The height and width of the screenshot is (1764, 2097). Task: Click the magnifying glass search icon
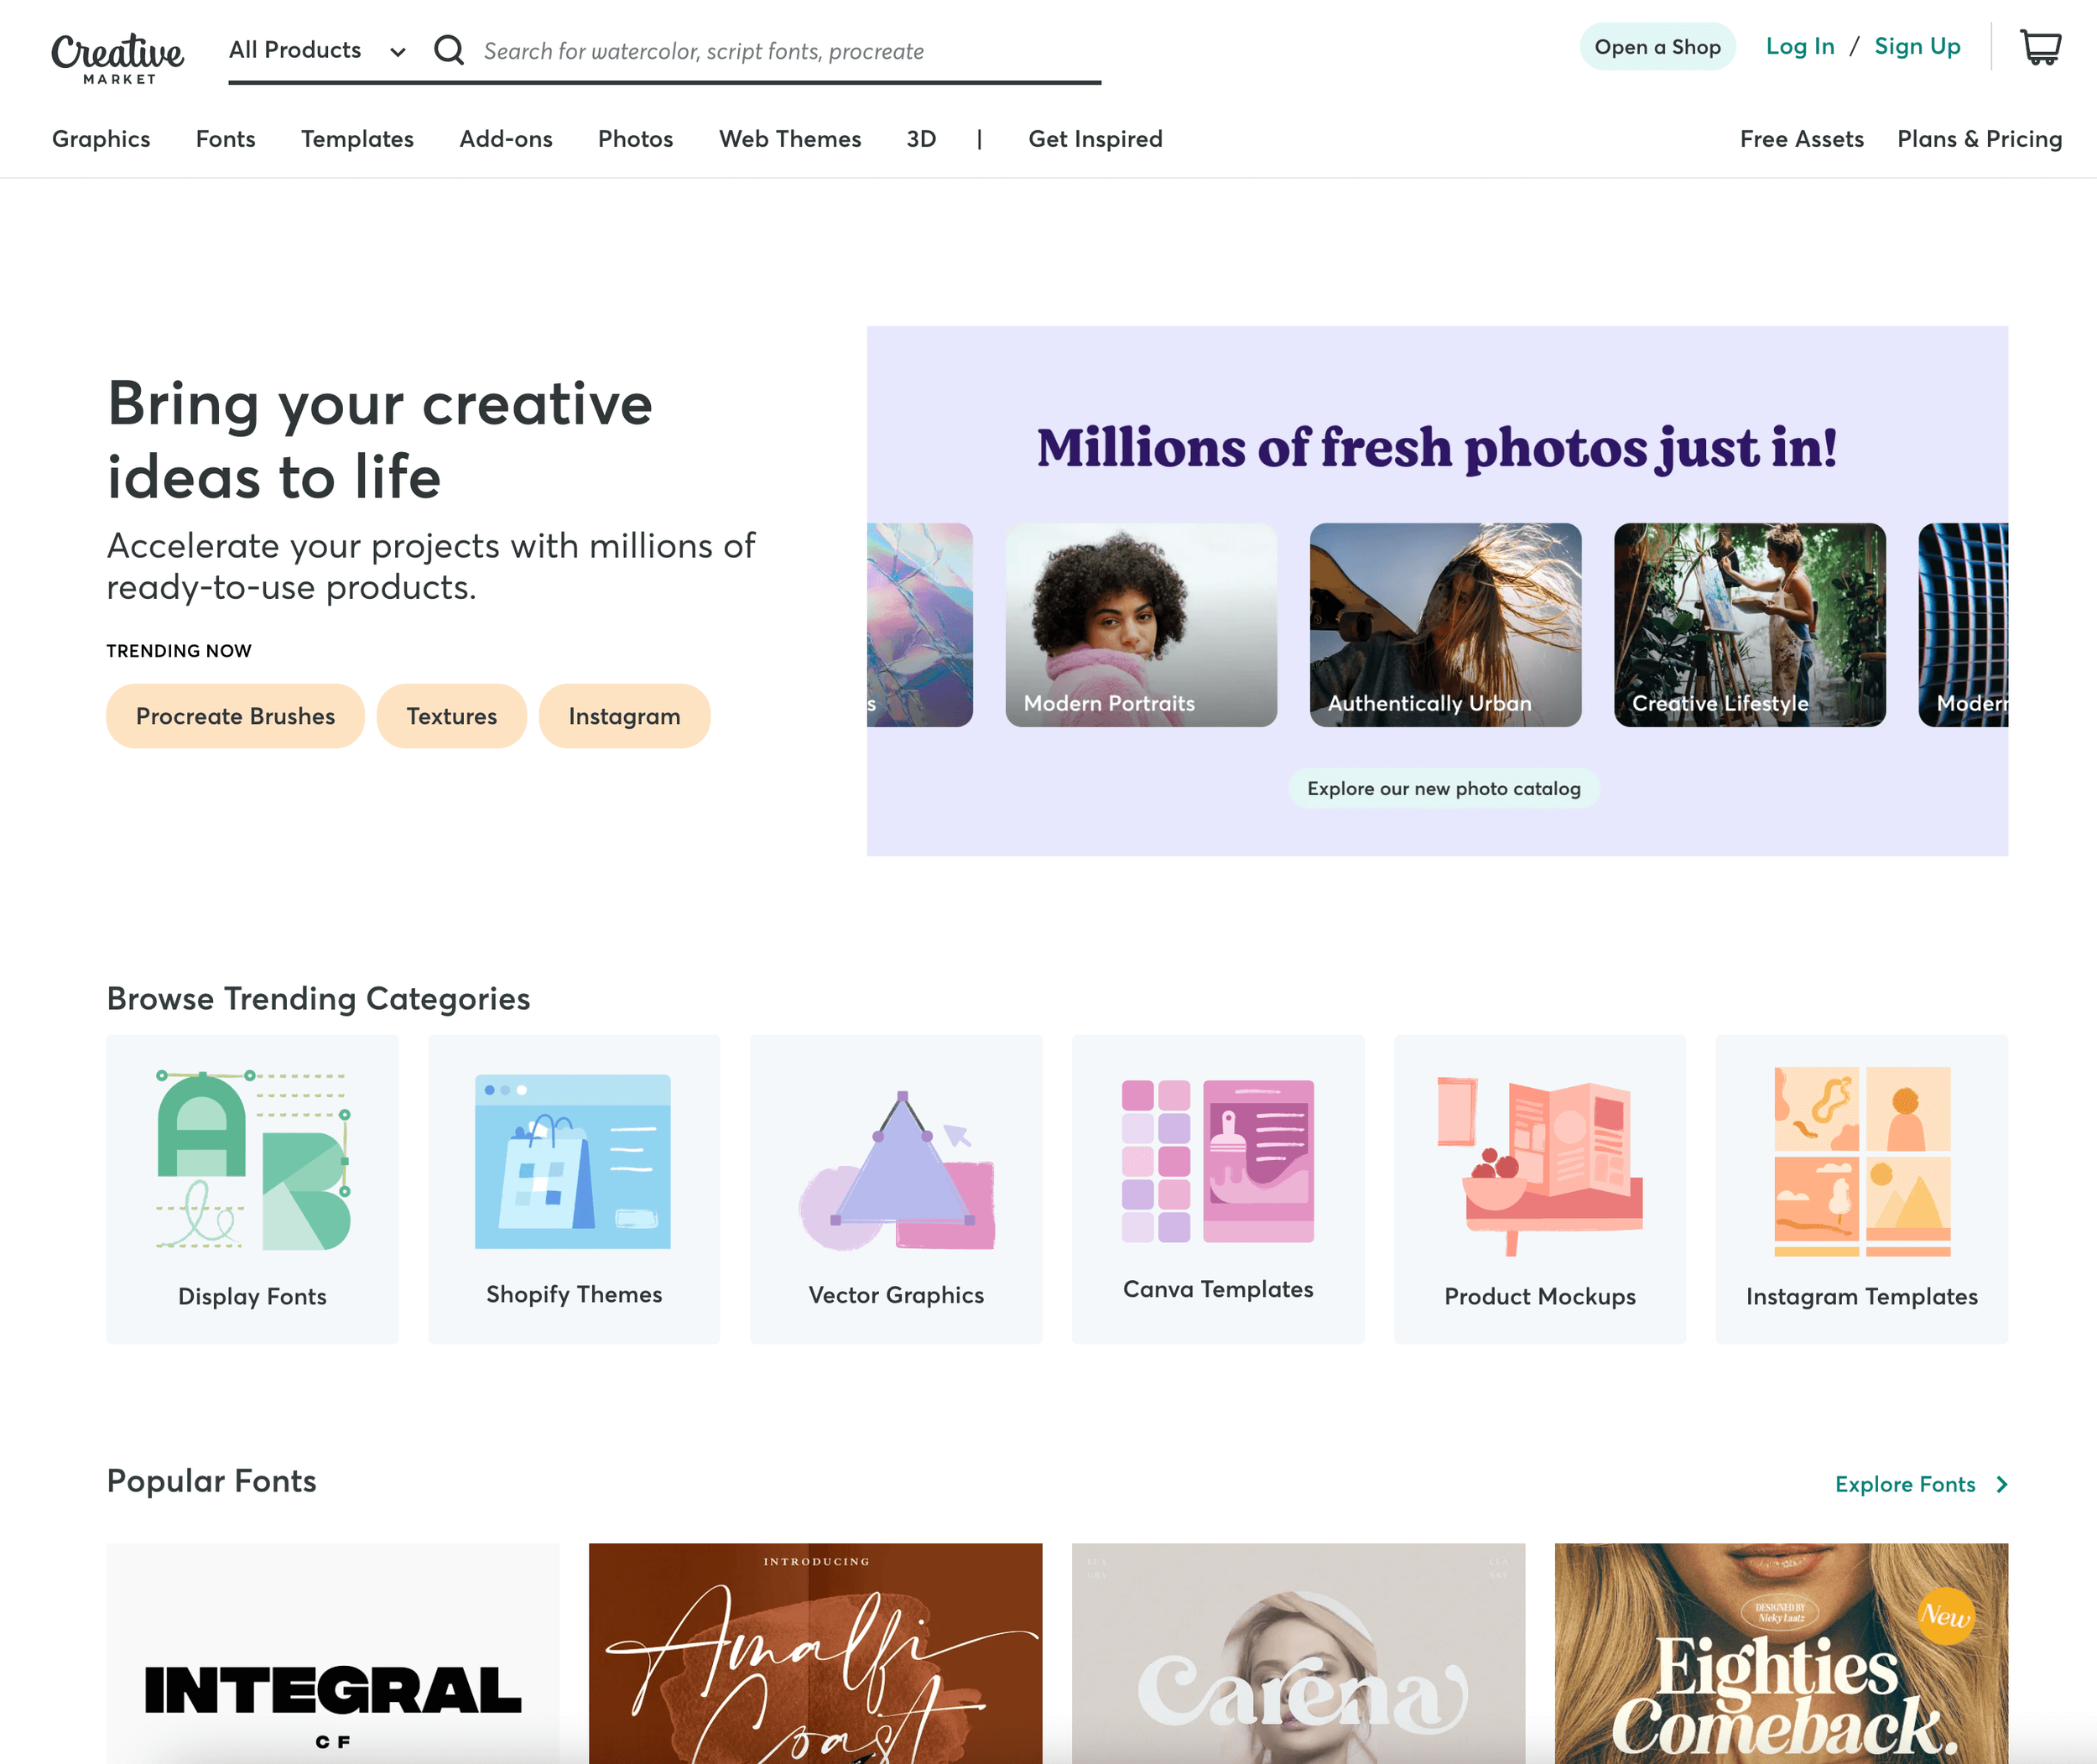[449, 50]
